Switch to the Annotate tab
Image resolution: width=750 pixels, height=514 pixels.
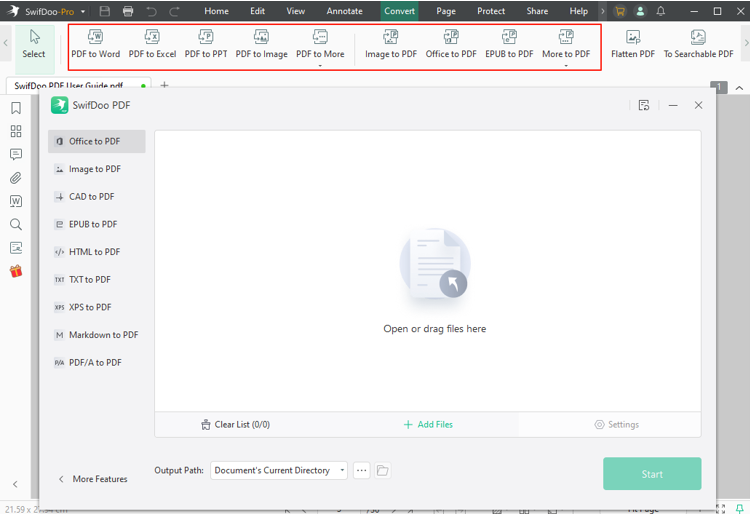[344, 11]
